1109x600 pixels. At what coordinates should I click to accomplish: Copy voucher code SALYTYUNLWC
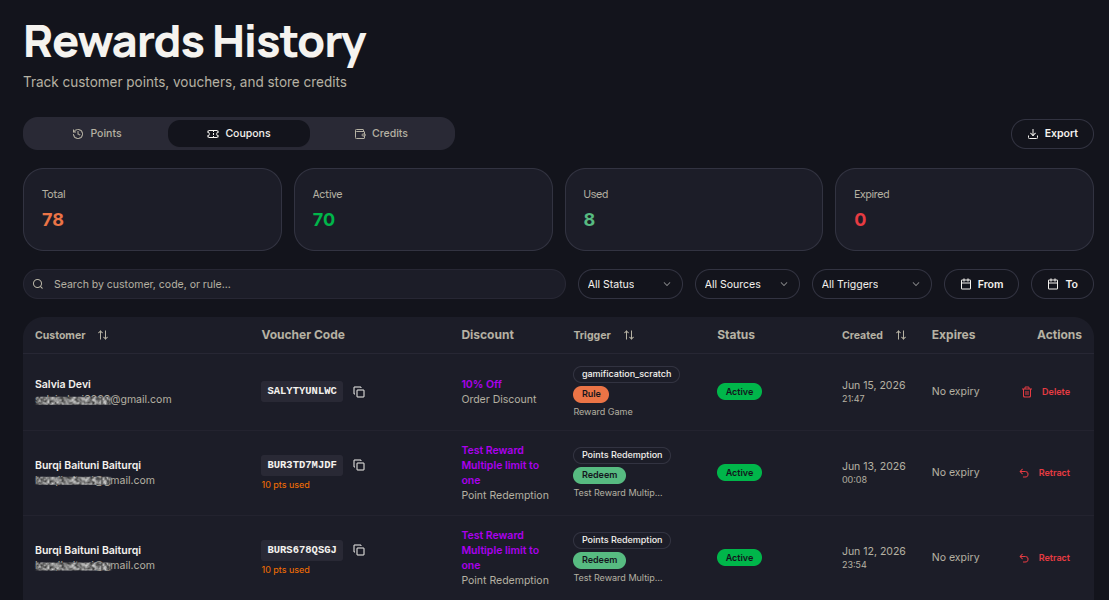click(359, 392)
